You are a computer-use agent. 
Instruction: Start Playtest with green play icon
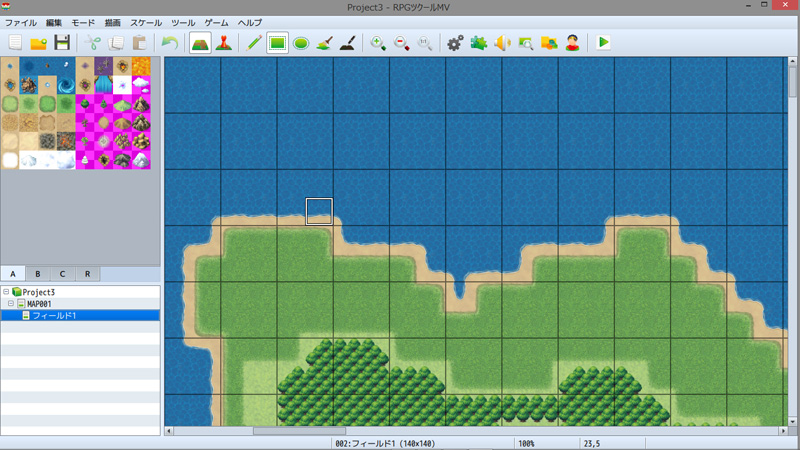click(x=604, y=43)
